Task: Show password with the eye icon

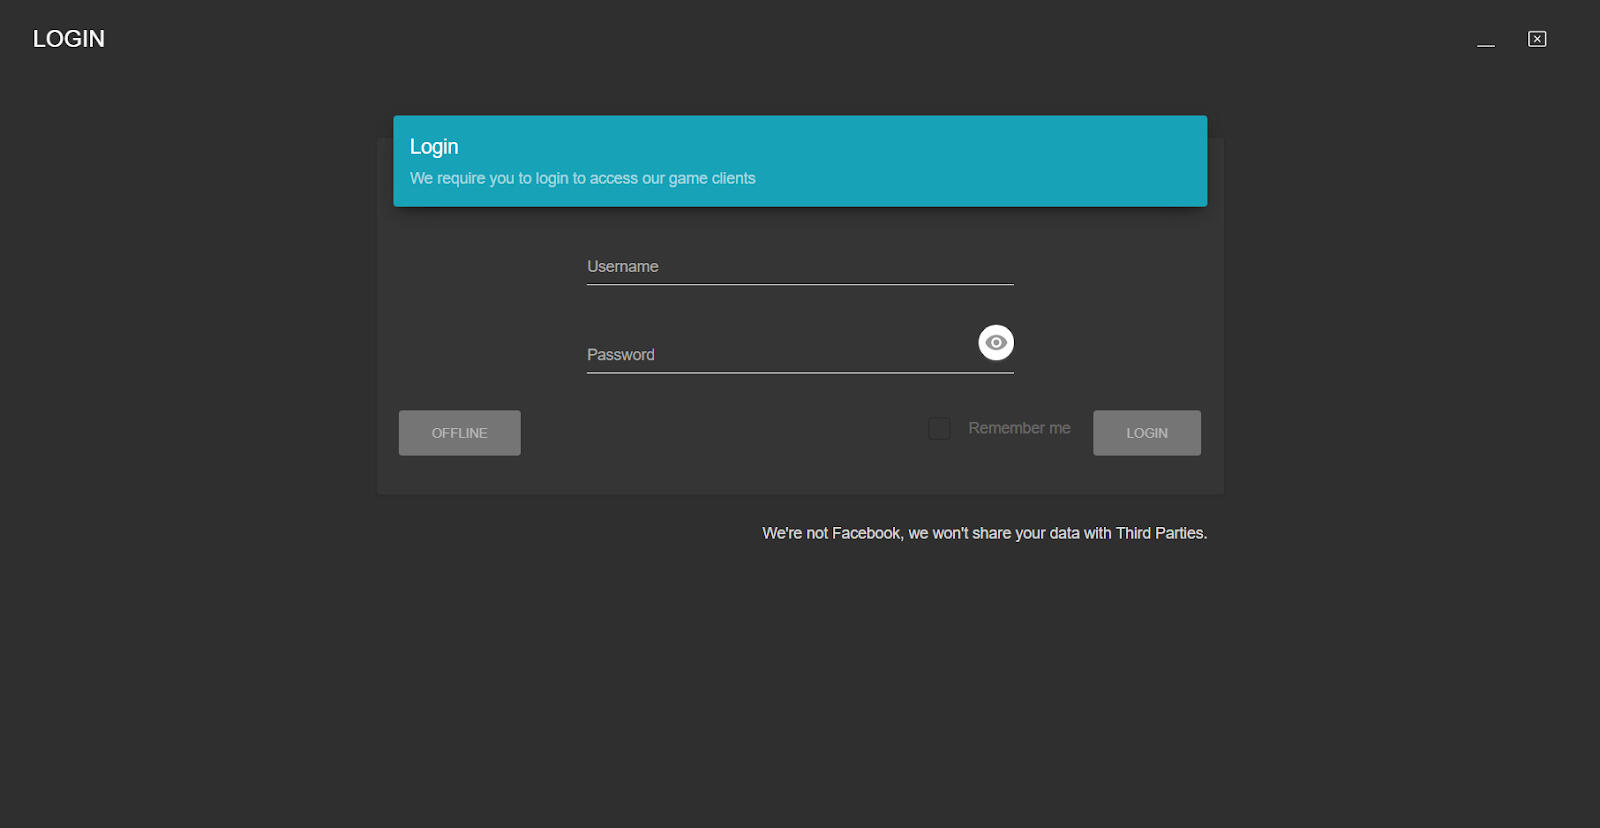Action: pos(995,343)
